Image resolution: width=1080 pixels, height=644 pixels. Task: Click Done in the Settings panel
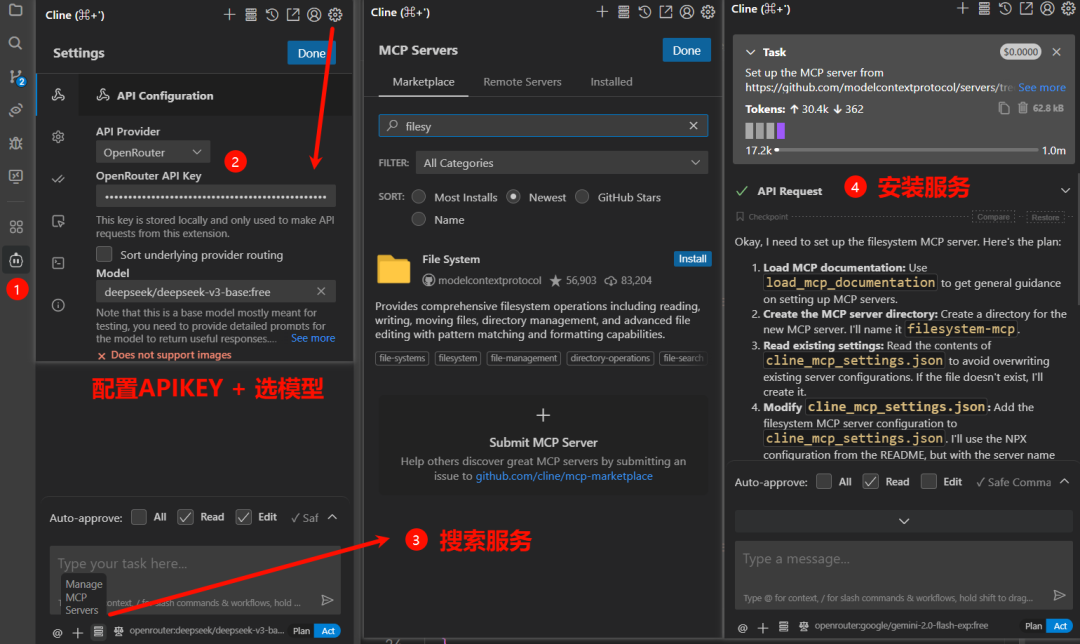311,53
